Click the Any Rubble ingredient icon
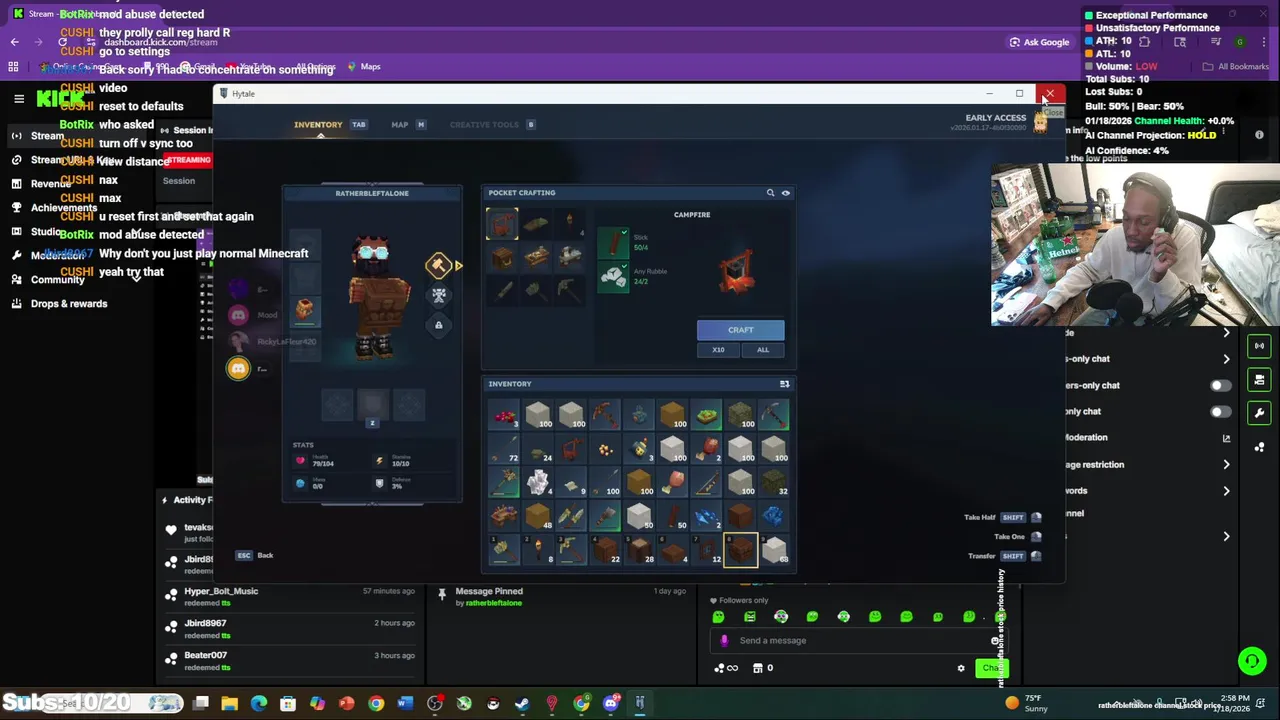The image size is (1280, 720). [613, 277]
